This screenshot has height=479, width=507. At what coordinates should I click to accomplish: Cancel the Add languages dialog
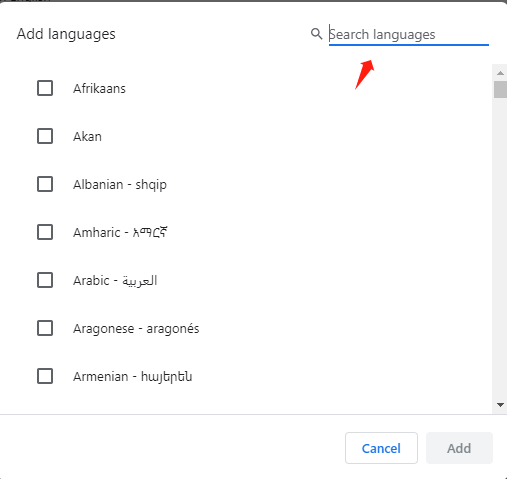coord(381,448)
